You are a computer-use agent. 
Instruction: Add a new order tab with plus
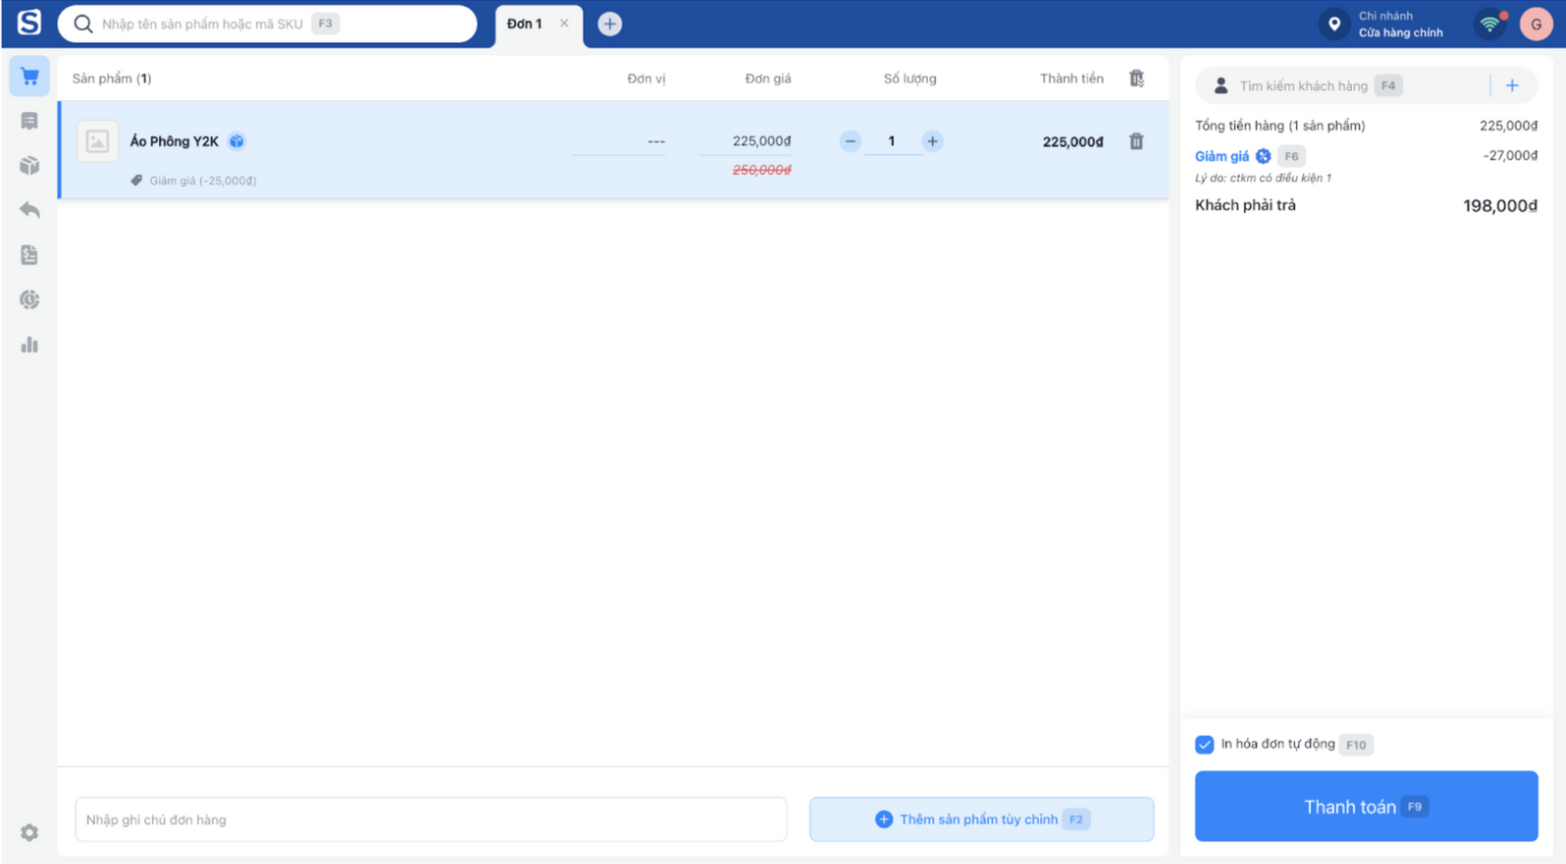[x=609, y=24]
